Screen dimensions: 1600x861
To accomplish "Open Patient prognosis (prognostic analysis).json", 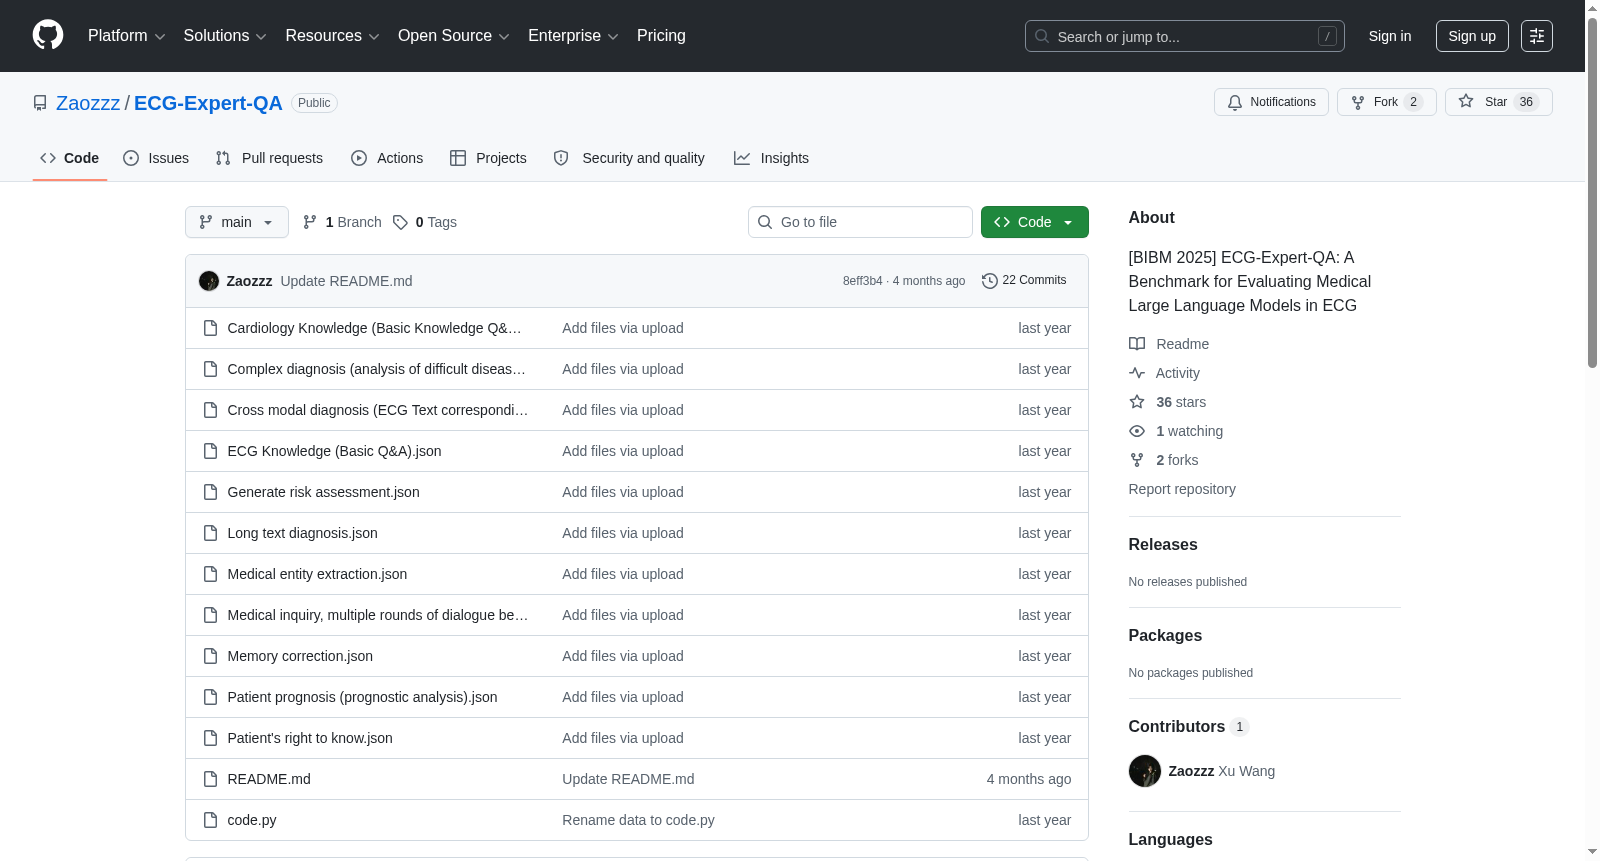I will [x=362, y=697].
